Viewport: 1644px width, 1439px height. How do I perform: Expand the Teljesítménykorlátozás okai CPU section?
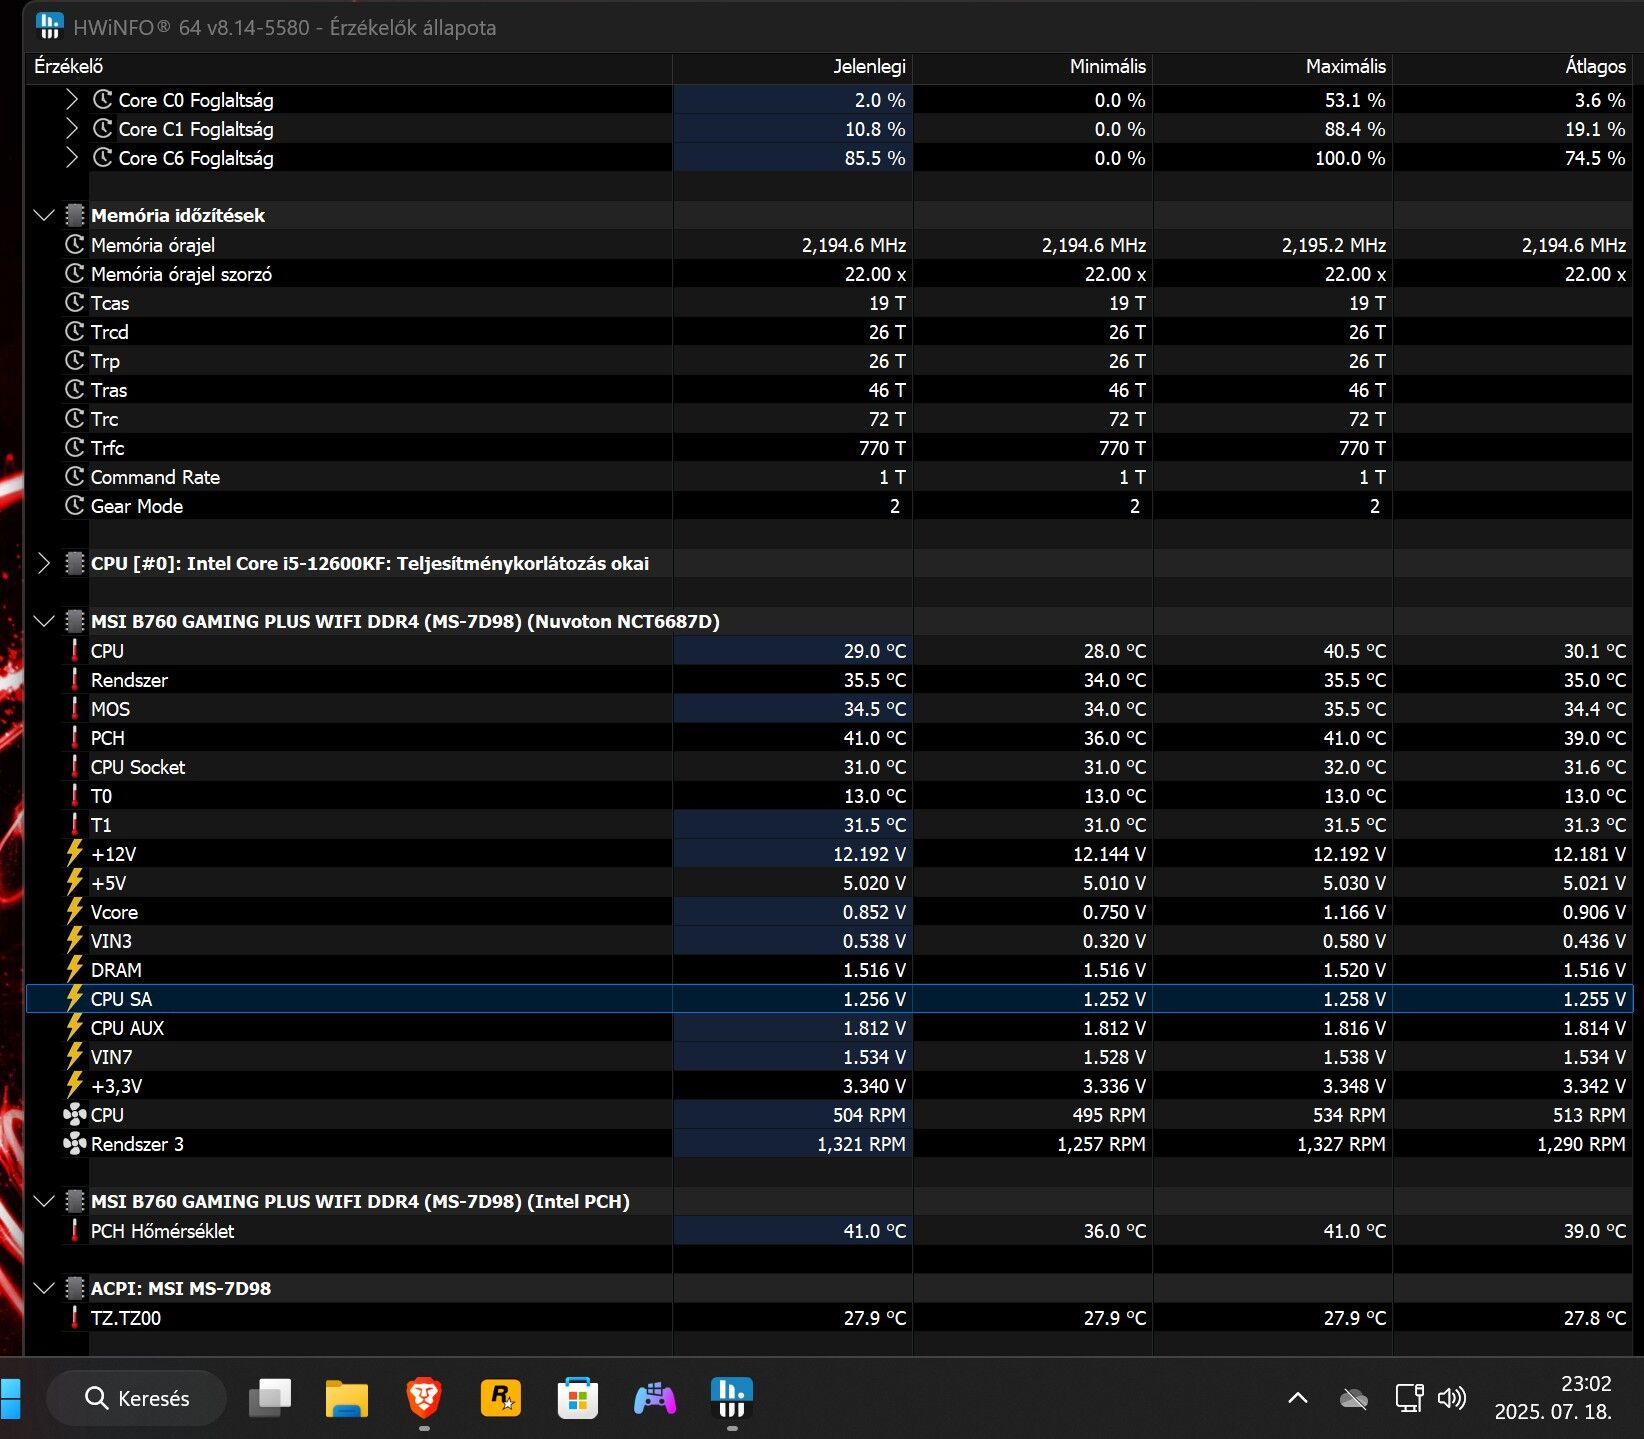[x=43, y=563]
